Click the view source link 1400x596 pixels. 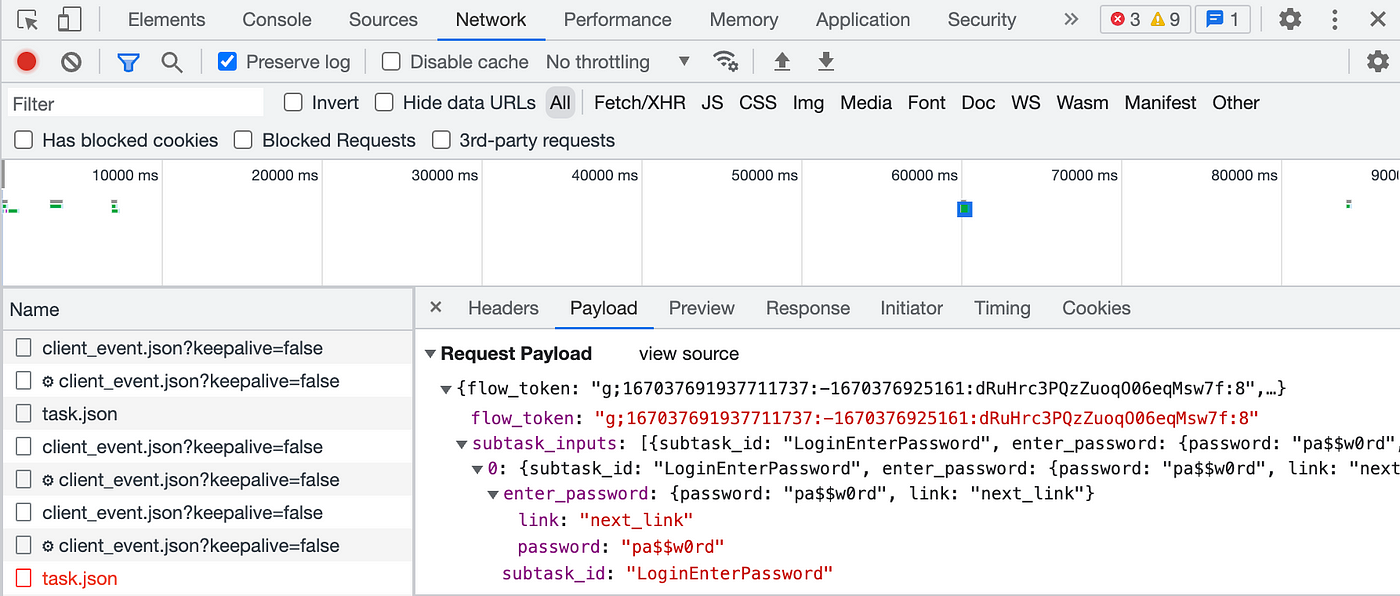(689, 354)
